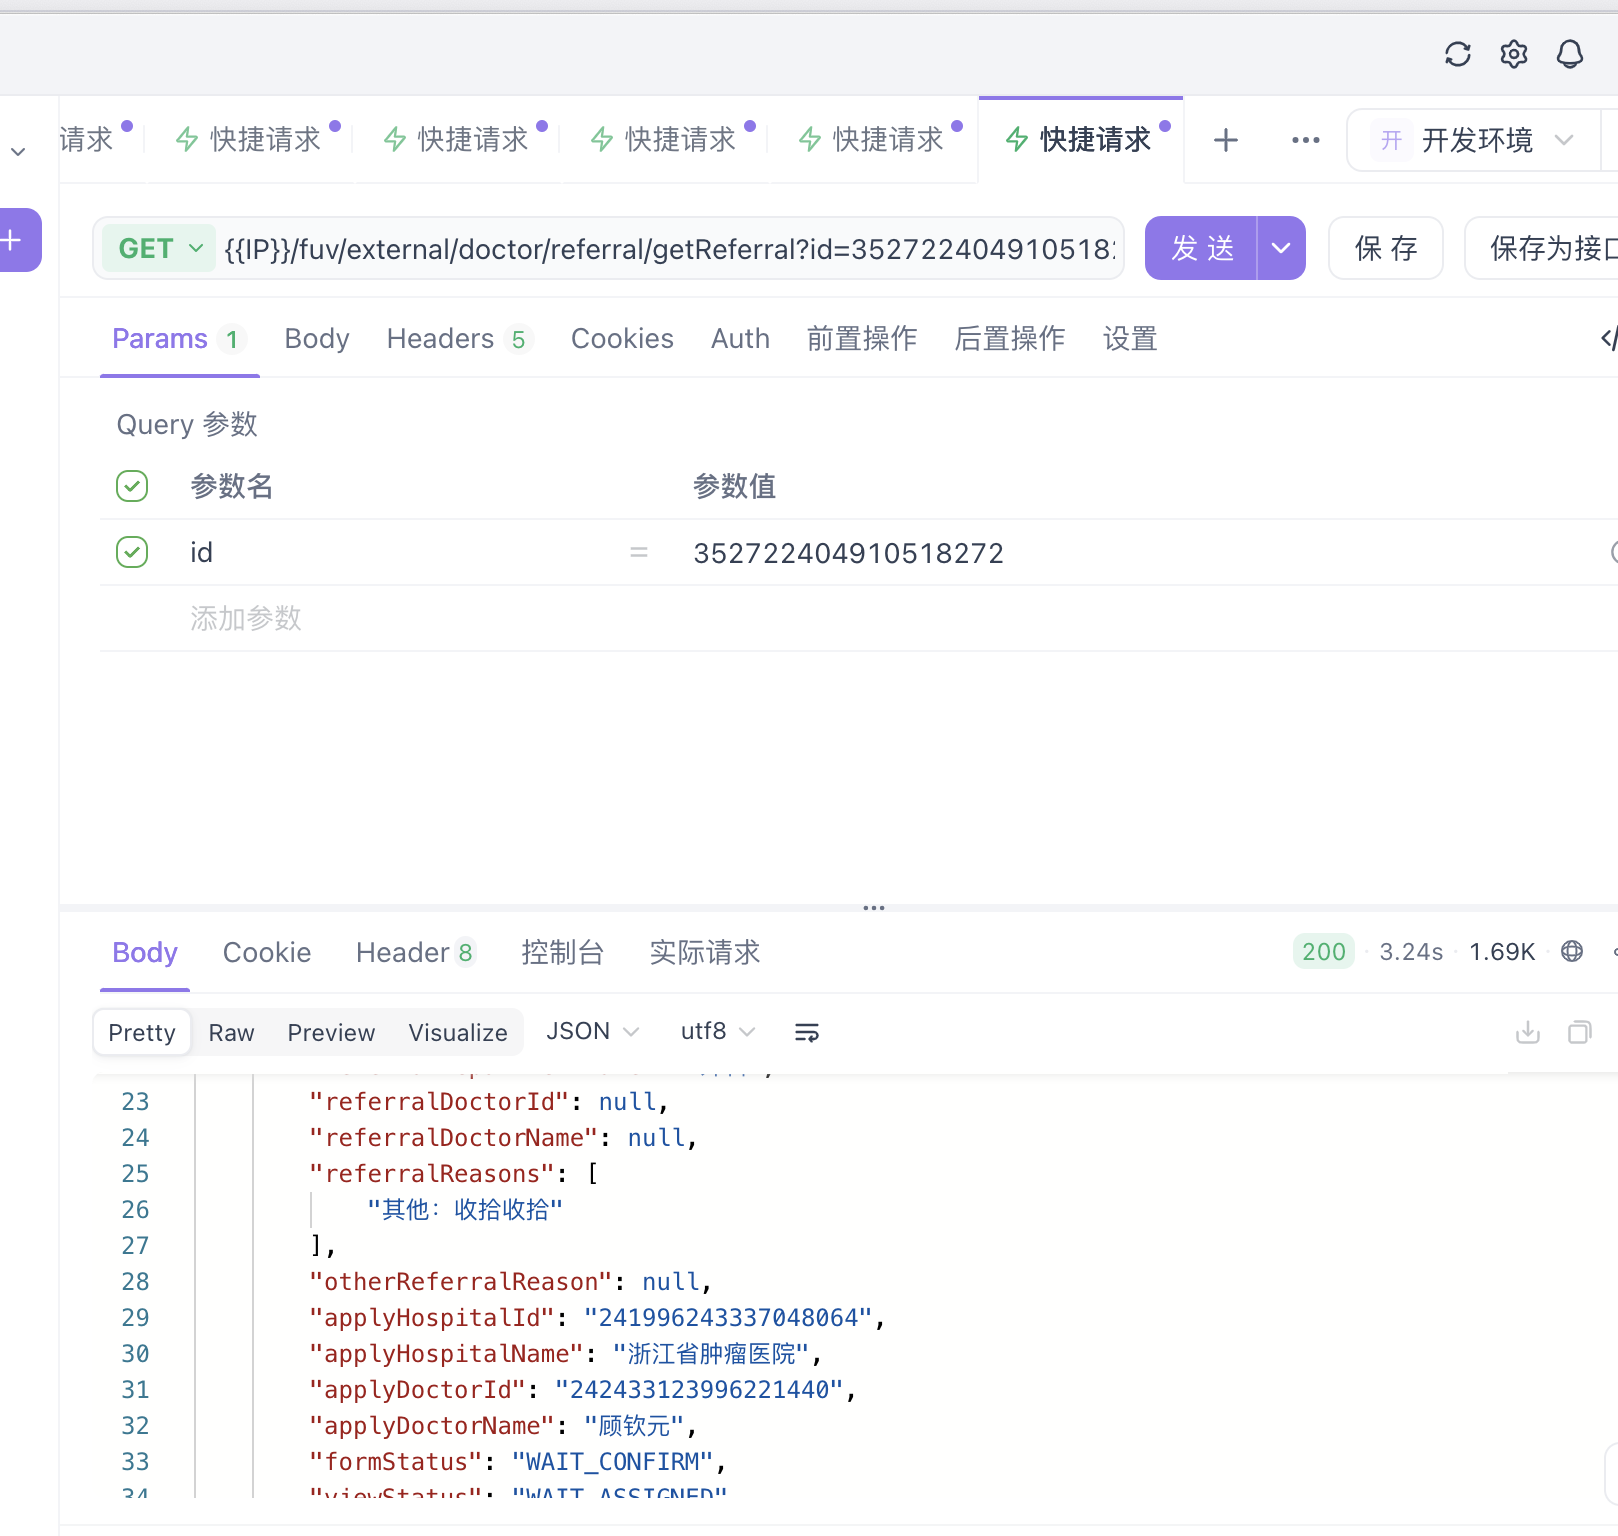This screenshot has height=1536, width=1618.
Task: Click the Query 参数 section label
Action: [x=187, y=424]
